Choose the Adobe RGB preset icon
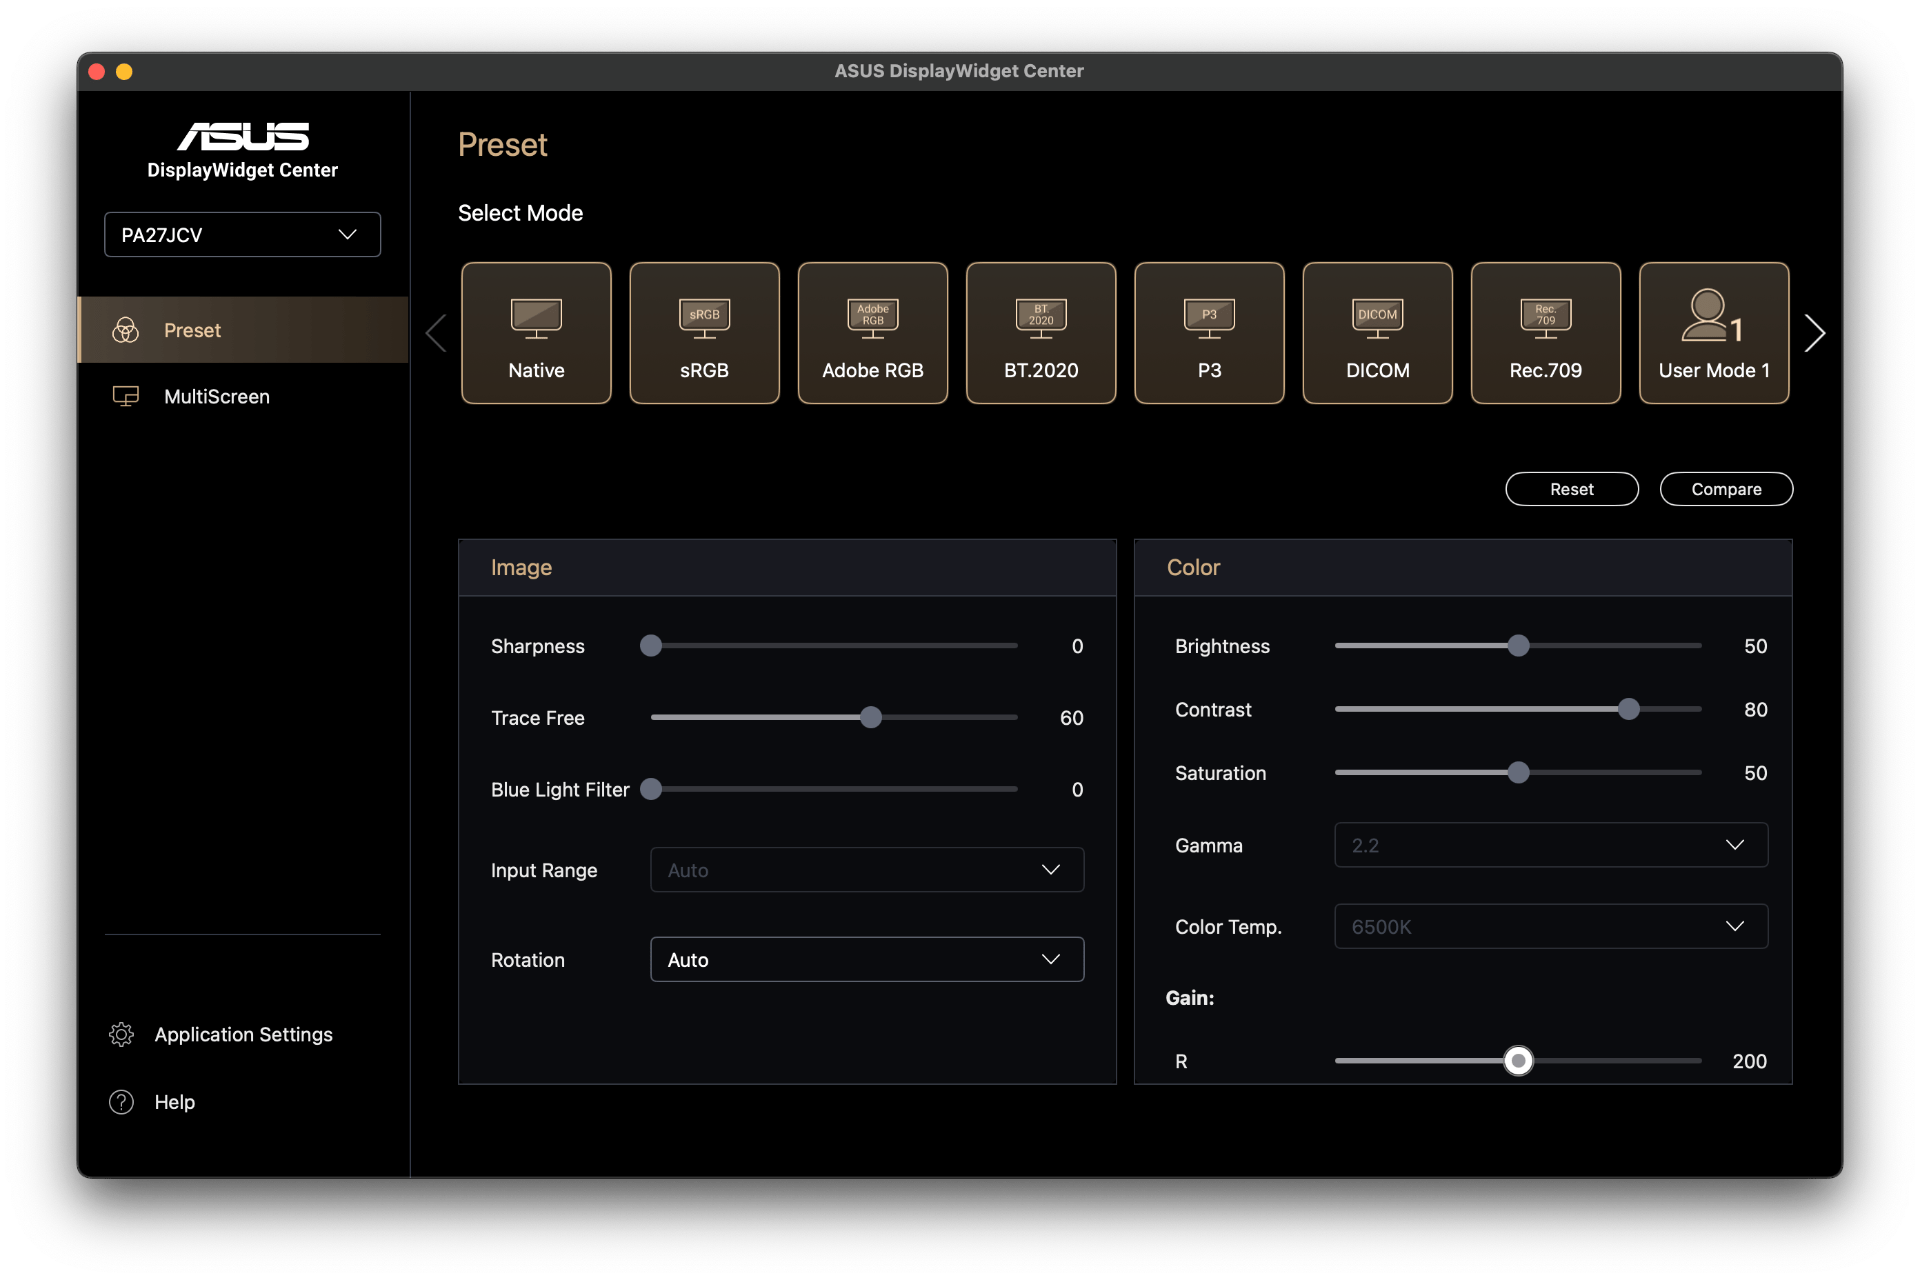1920x1280 pixels. (872, 333)
